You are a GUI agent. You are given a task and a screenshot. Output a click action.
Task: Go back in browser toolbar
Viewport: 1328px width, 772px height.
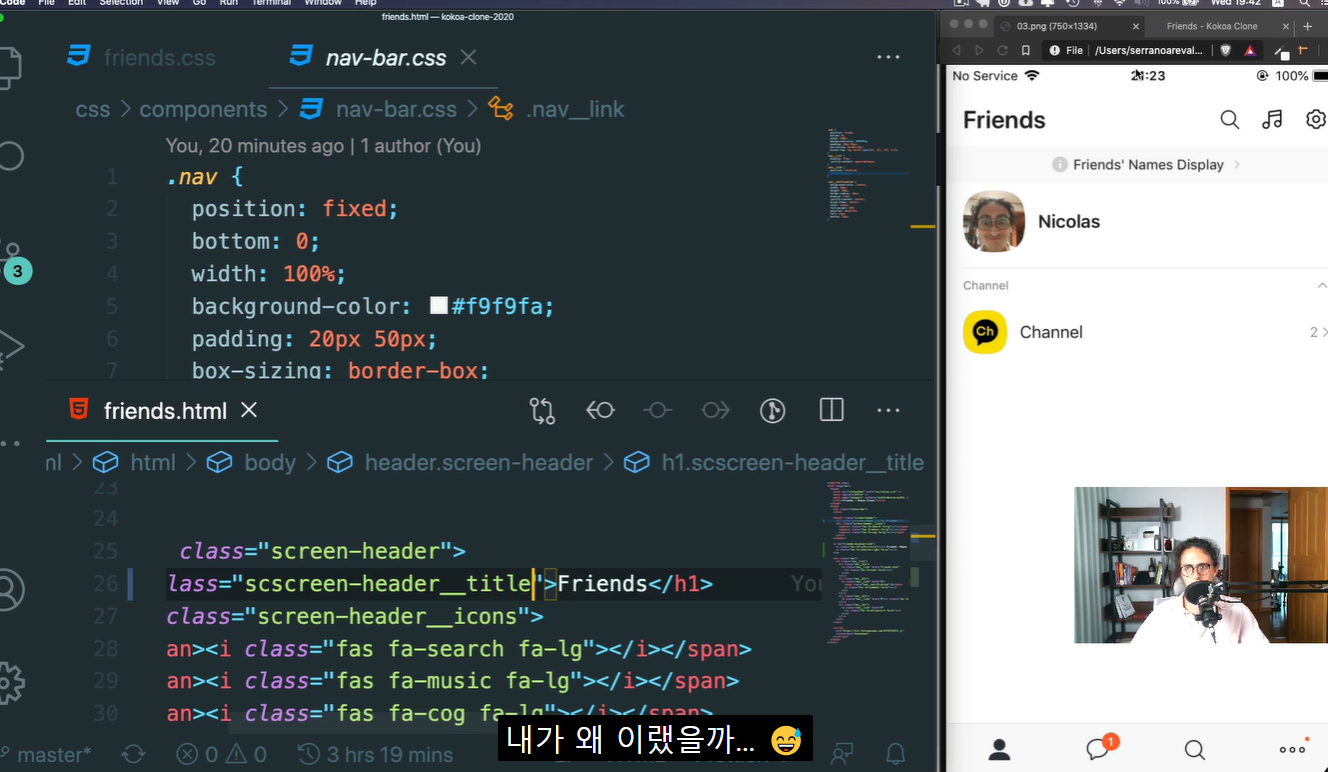pos(956,50)
